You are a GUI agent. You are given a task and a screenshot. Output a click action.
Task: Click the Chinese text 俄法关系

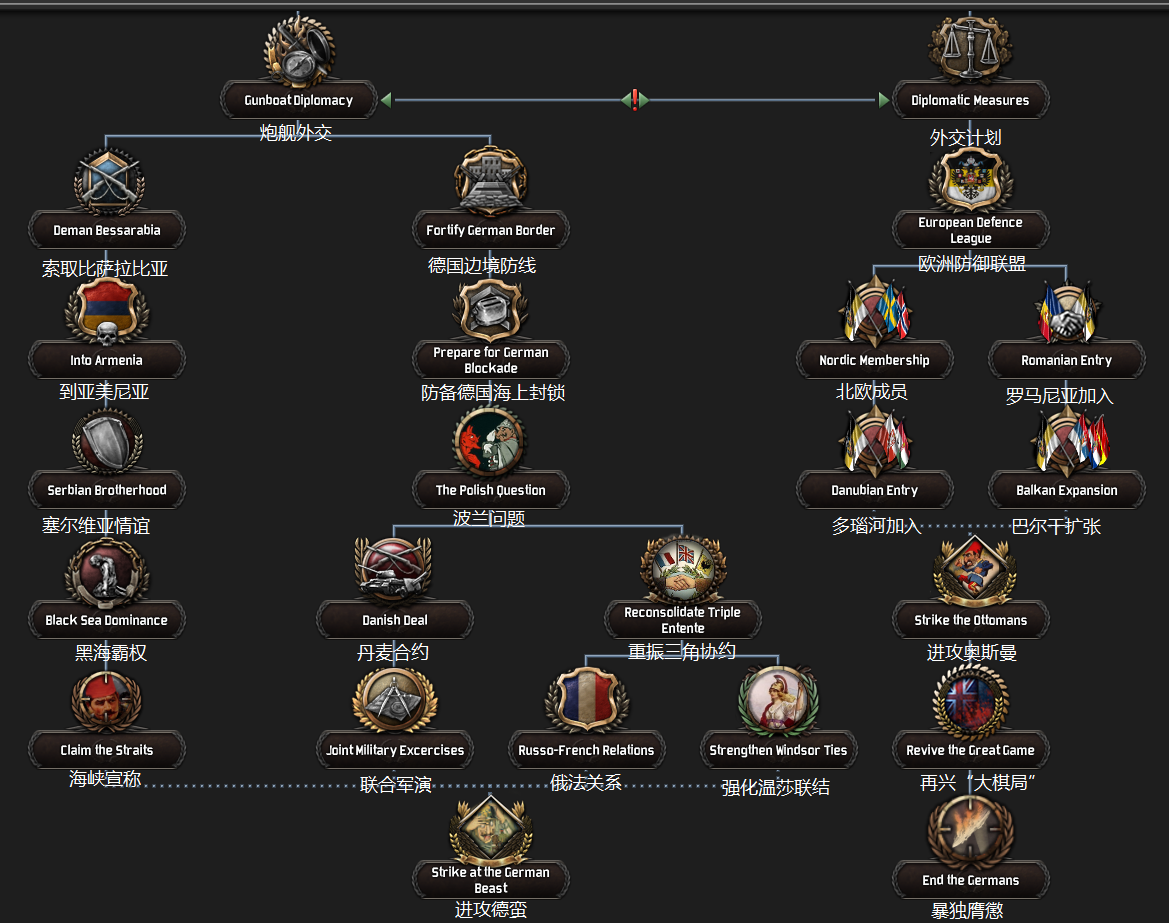(x=586, y=783)
